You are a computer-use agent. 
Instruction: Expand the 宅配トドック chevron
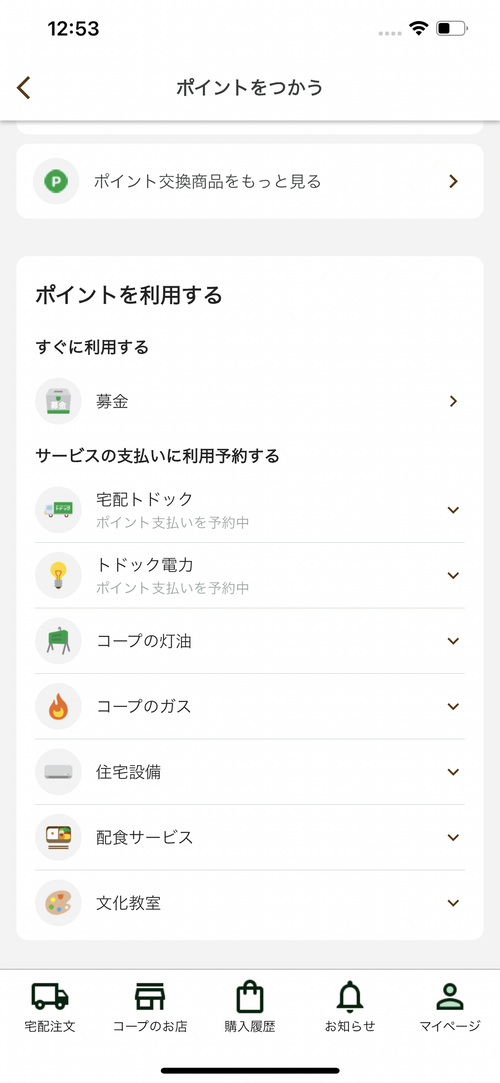(x=453, y=510)
